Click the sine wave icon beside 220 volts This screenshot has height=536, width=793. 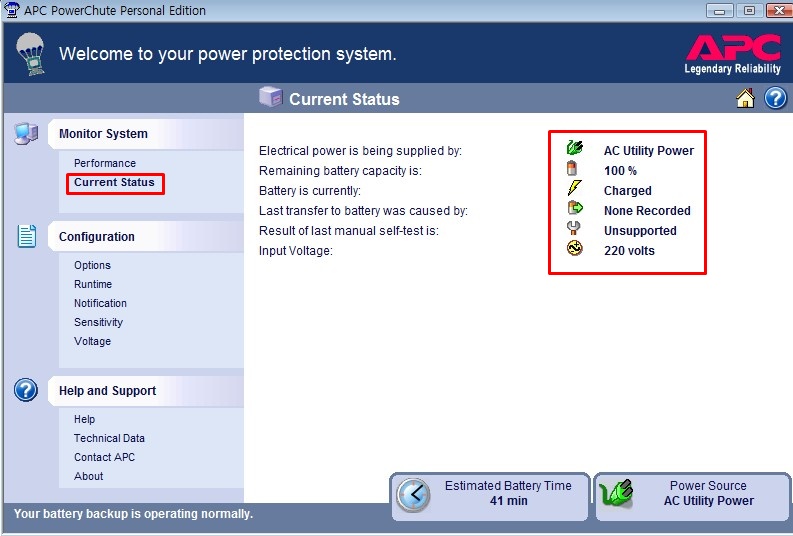click(575, 248)
